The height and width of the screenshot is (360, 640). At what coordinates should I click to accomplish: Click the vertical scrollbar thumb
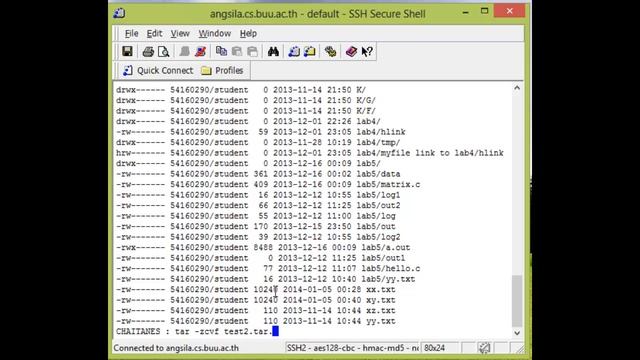point(517,301)
